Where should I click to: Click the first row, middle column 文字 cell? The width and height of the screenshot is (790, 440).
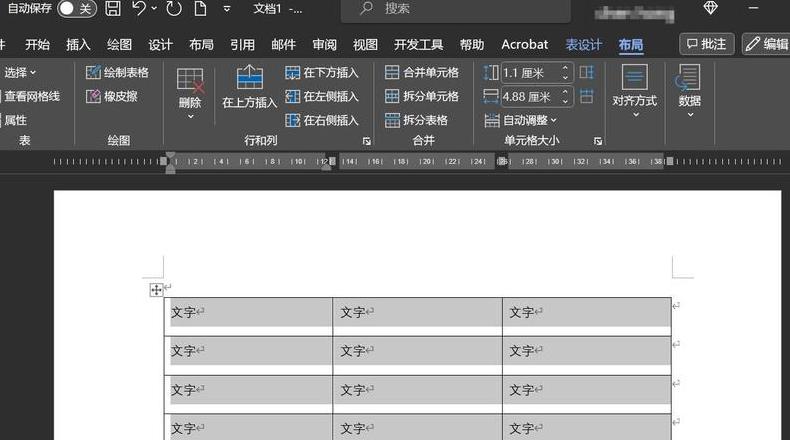pyautogui.click(x=417, y=317)
